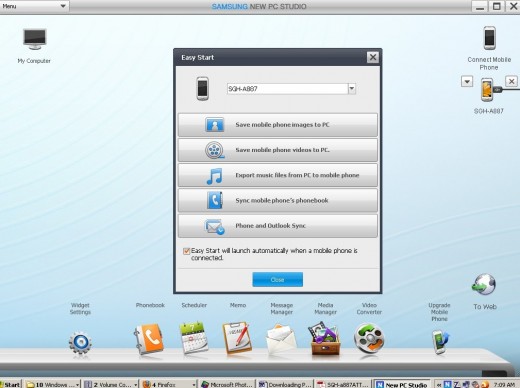Click New PC Studio taskbar item
Viewport: 520px width, 388px height.
(402, 384)
